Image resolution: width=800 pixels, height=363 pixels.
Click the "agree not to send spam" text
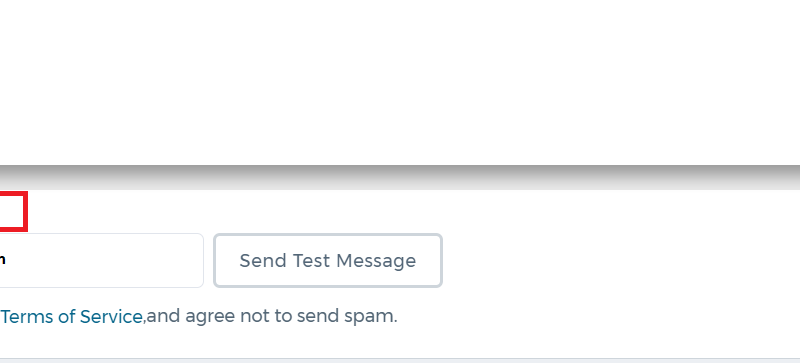pyautogui.click(x=291, y=317)
